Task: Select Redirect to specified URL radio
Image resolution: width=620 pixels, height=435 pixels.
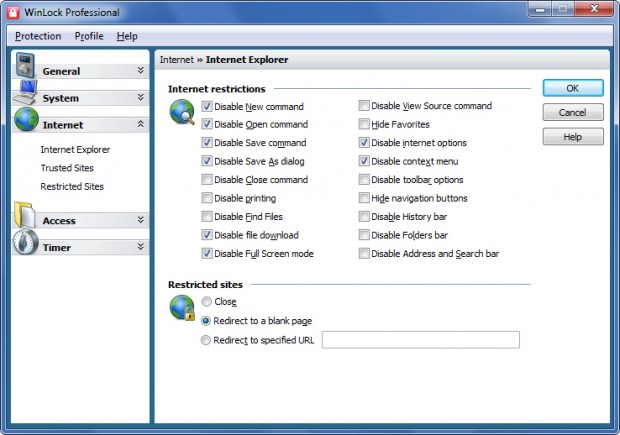Action: pos(206,340)
